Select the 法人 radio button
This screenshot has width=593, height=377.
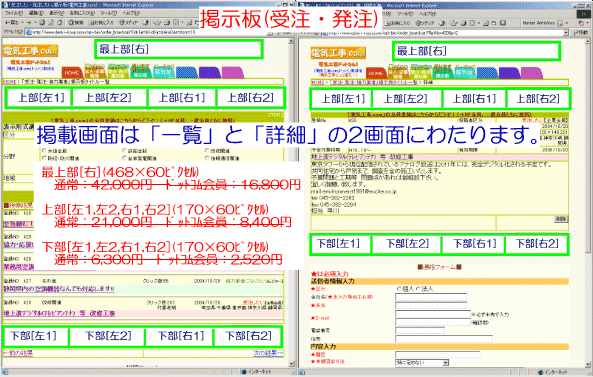point(418,289)
